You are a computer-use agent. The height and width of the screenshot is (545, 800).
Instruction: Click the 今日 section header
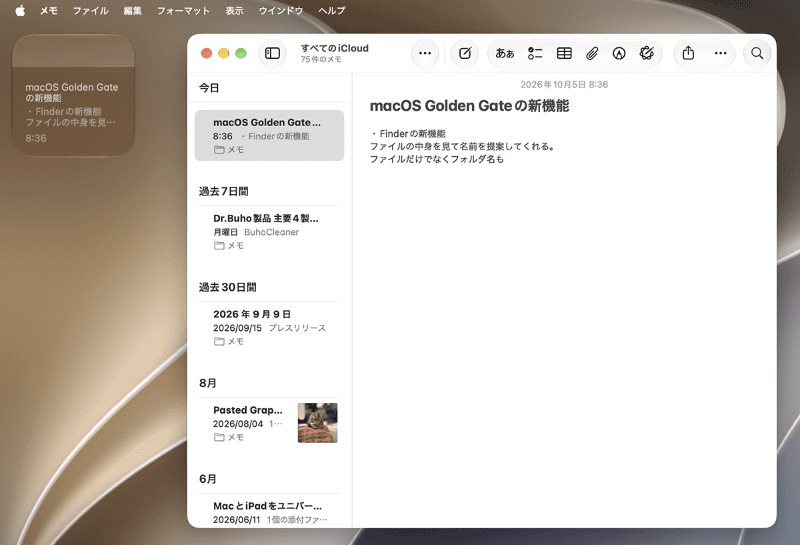[209, 88]
